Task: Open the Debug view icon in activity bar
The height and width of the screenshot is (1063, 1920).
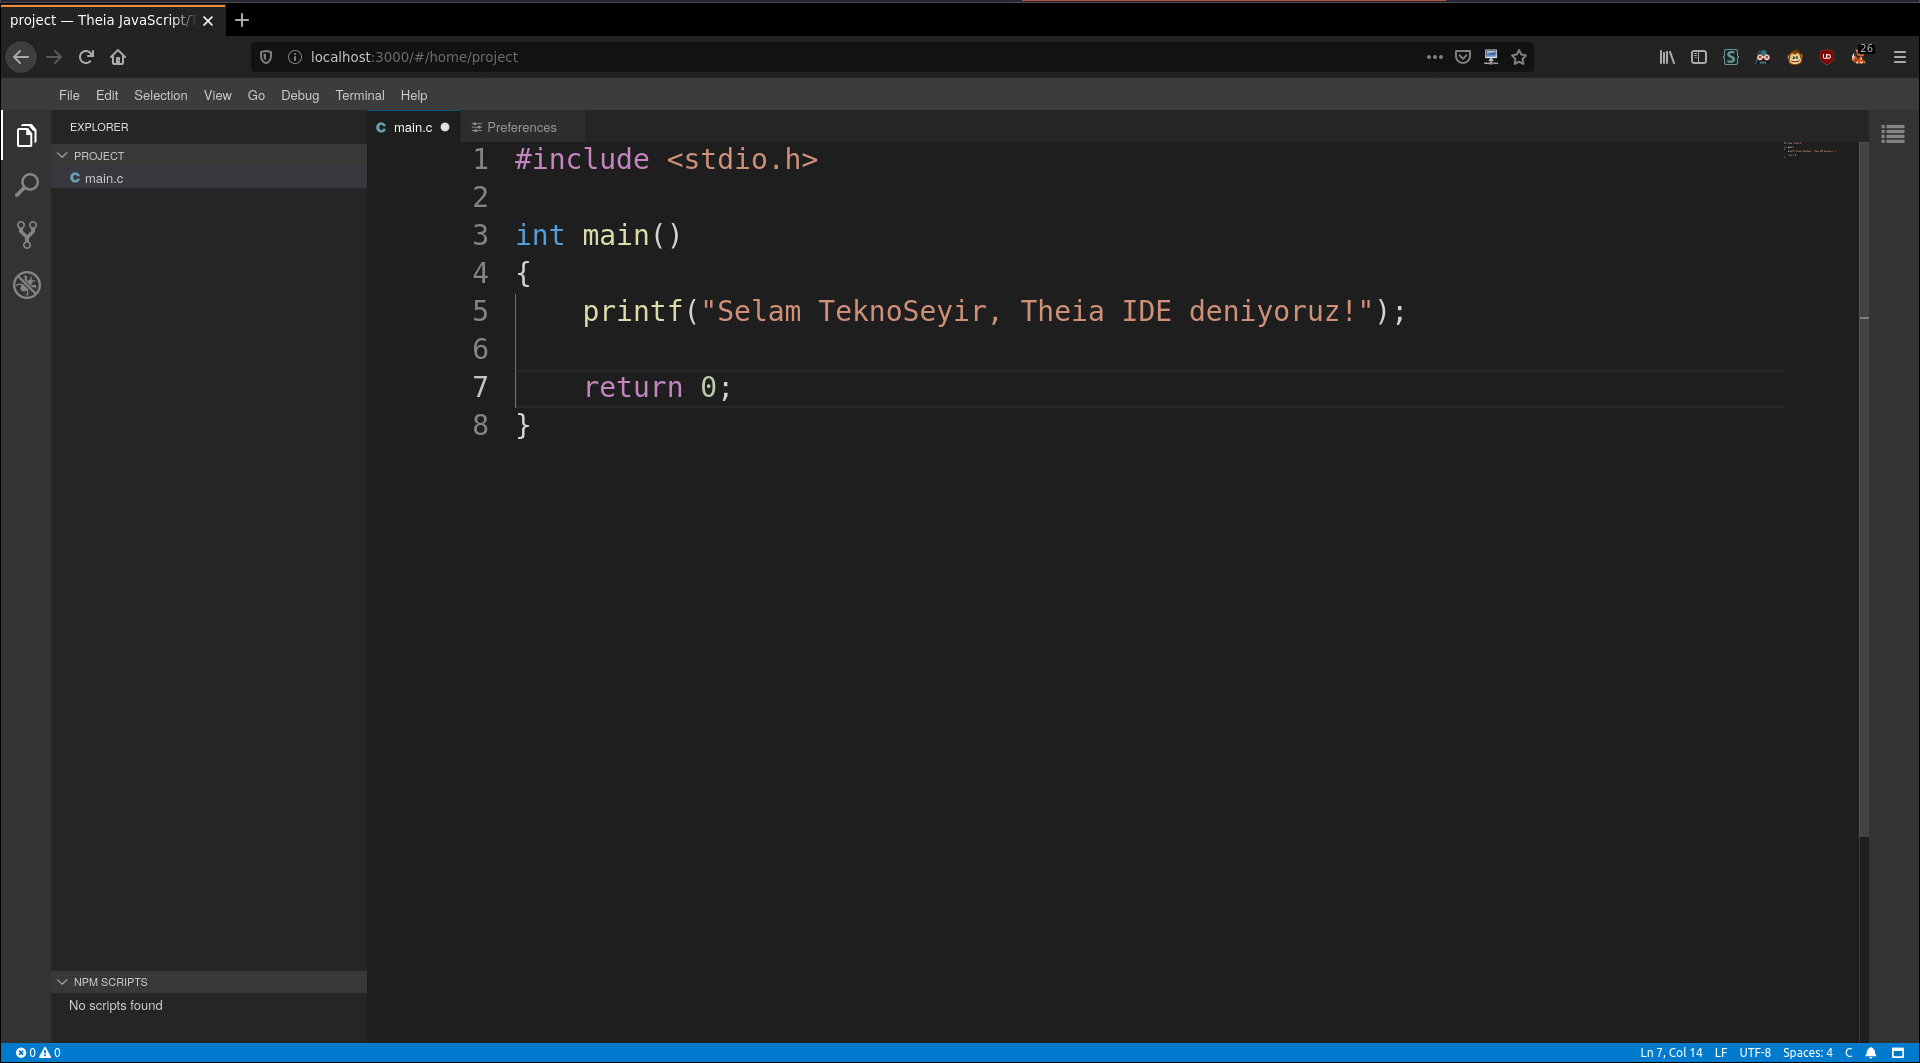Action: click(27, 285)
